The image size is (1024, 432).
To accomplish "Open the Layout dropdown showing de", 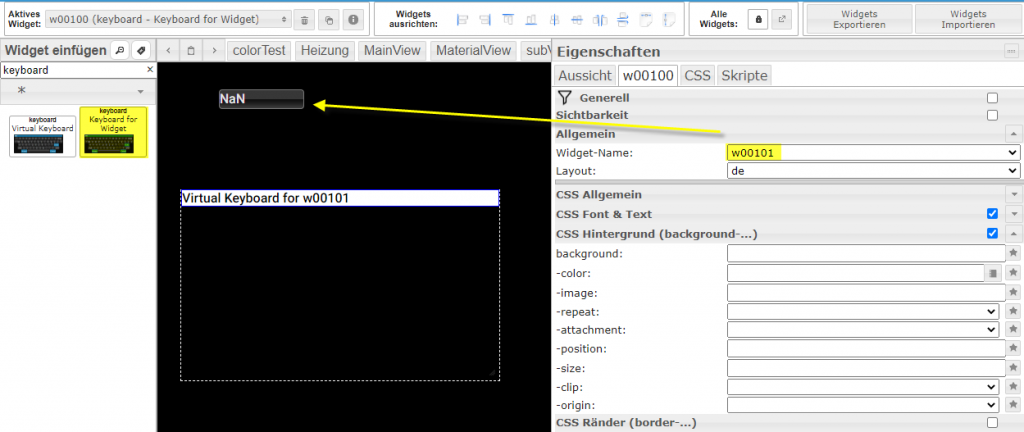I will pyautogui.click(x=872, y=171).
